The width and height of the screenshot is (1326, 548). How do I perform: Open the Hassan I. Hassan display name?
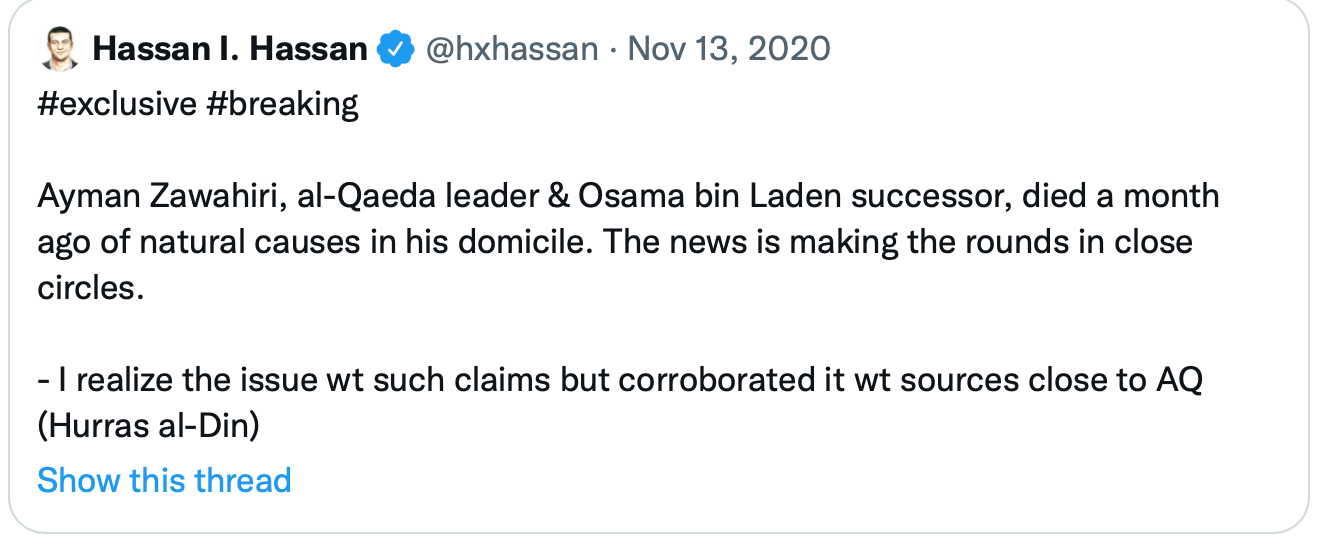pyautogui.click(x=230, y=49)
